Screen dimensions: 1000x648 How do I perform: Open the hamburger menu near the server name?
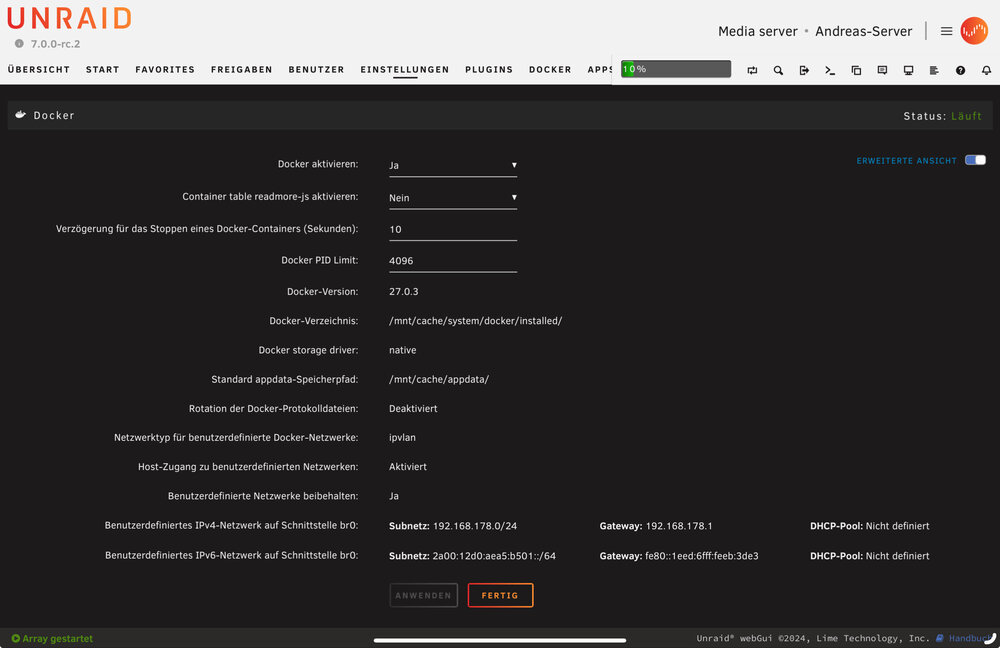click(x=946, y=31)
